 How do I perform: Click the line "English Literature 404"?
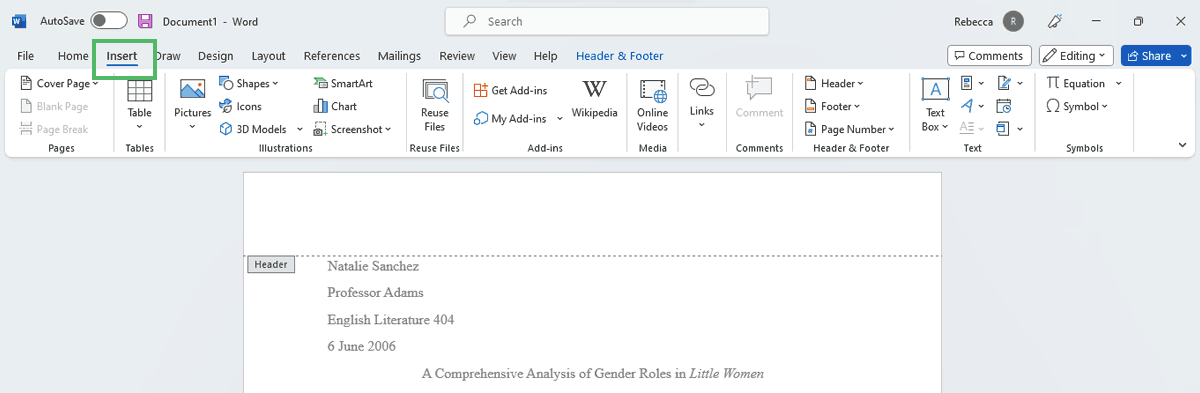coord(391,320)
